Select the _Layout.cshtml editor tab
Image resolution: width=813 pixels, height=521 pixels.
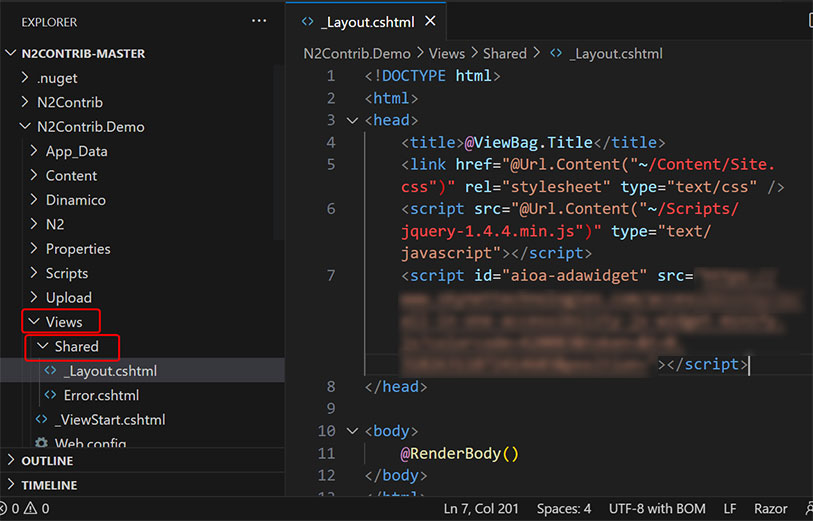(x=369, y=21)
